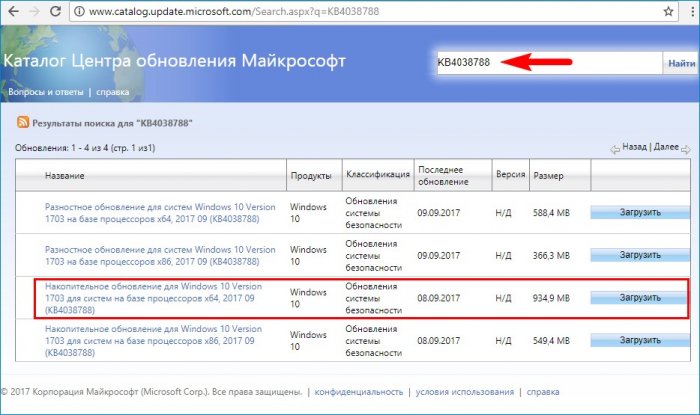Click the Найти search button

point(681,63)
